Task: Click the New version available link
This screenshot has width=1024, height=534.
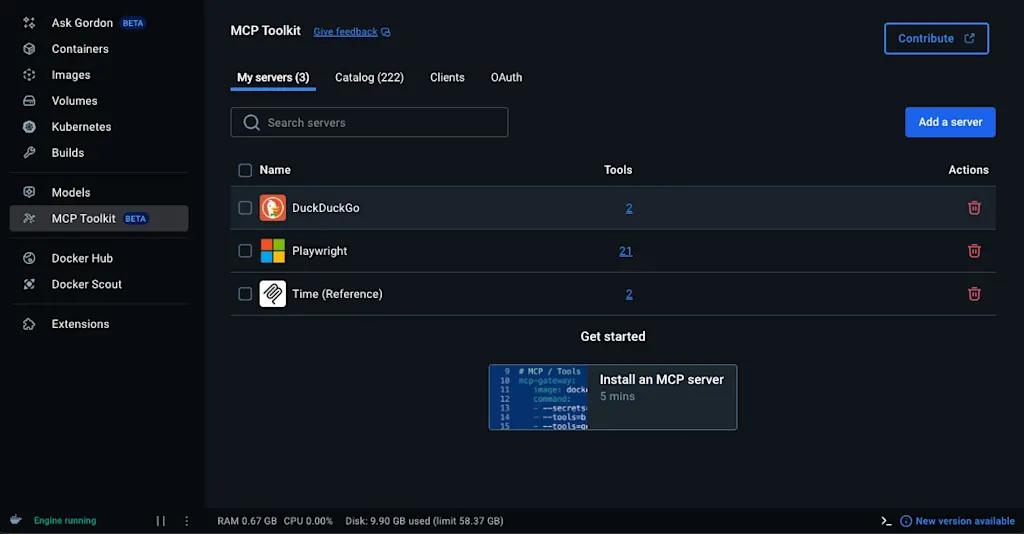Action: [965, 521]
